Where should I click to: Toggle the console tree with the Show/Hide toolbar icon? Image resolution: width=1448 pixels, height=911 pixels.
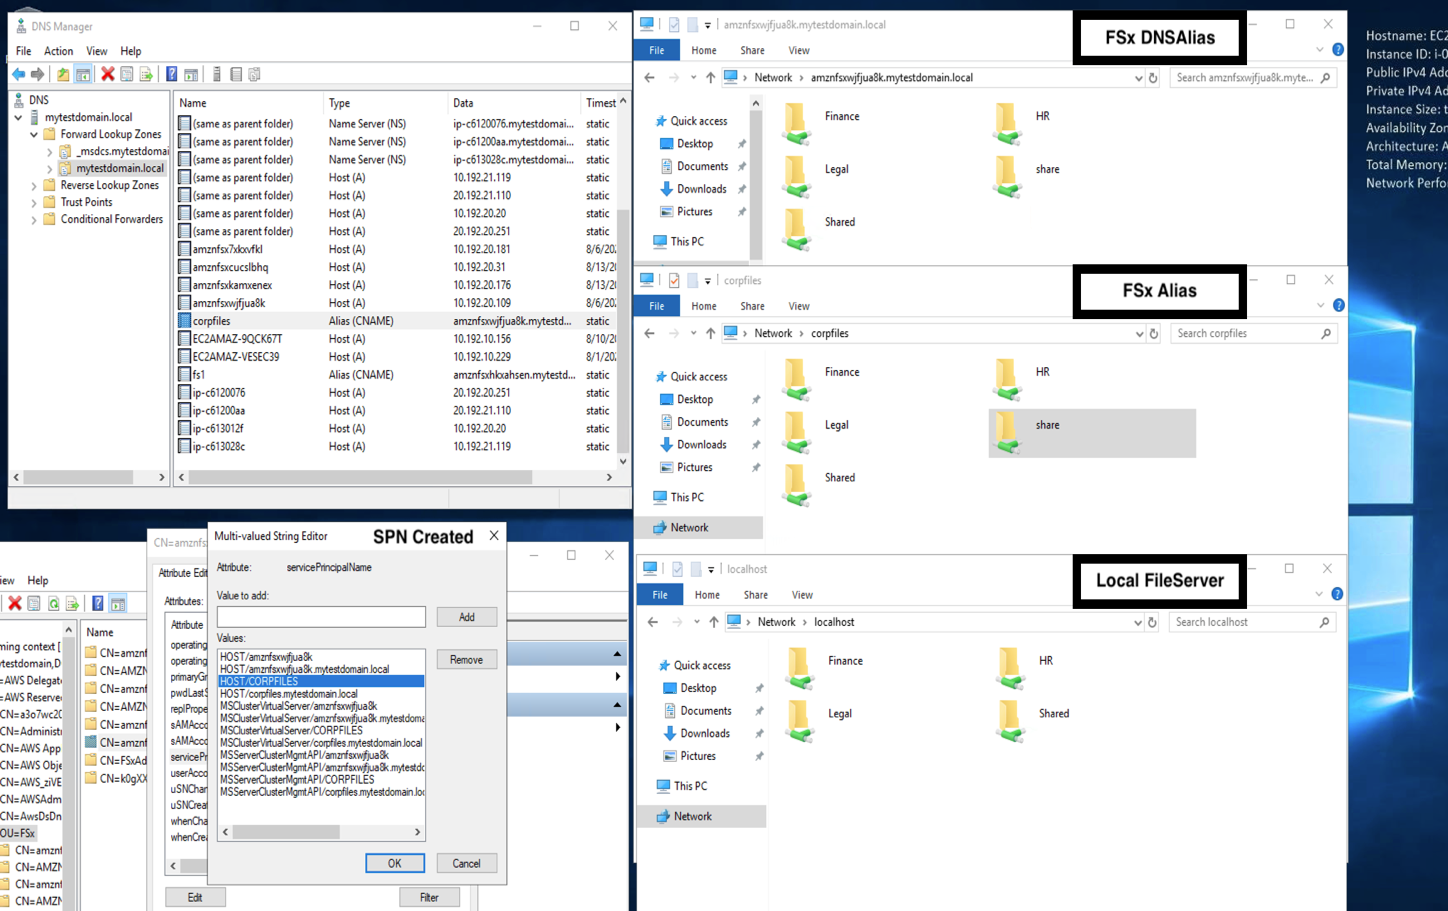[x=83, y=73]
